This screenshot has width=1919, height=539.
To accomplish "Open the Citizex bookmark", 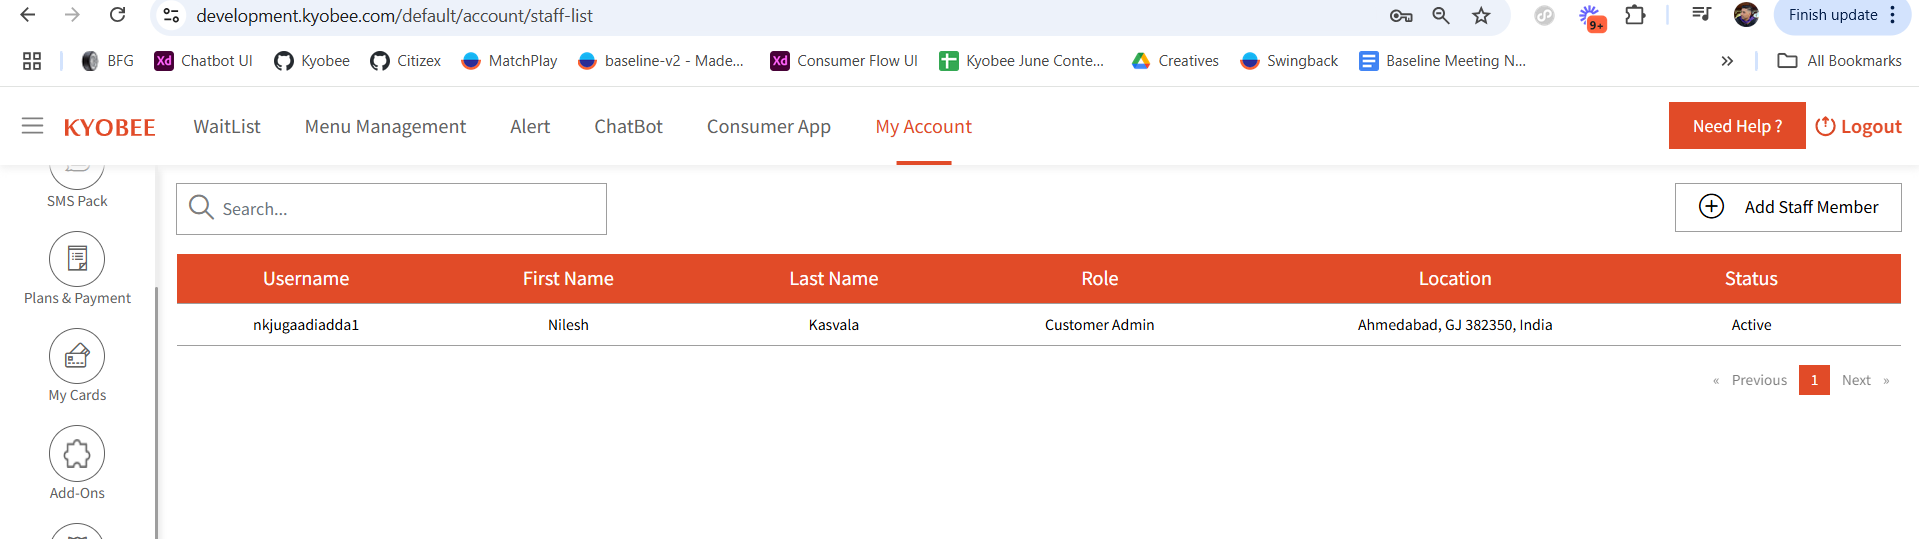I will 405,61.
